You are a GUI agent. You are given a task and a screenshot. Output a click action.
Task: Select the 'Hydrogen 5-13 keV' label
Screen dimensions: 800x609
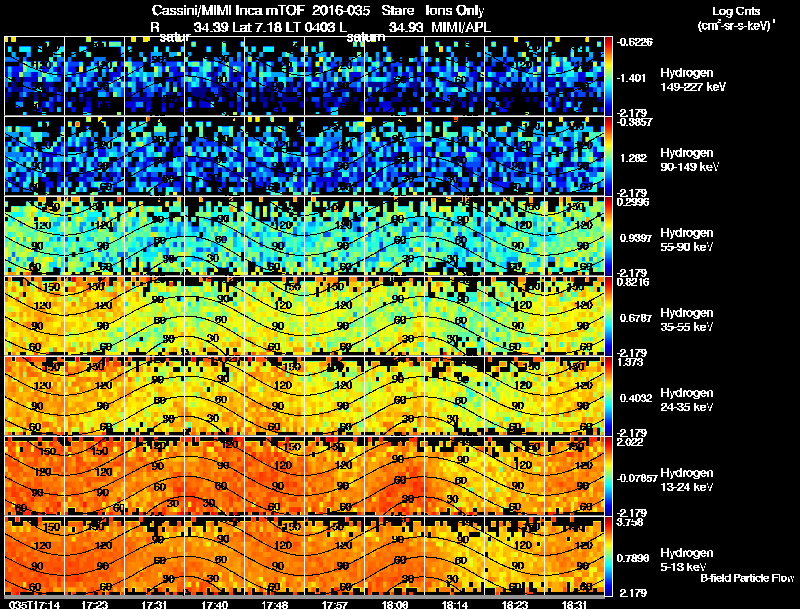(x=687, y=560)
